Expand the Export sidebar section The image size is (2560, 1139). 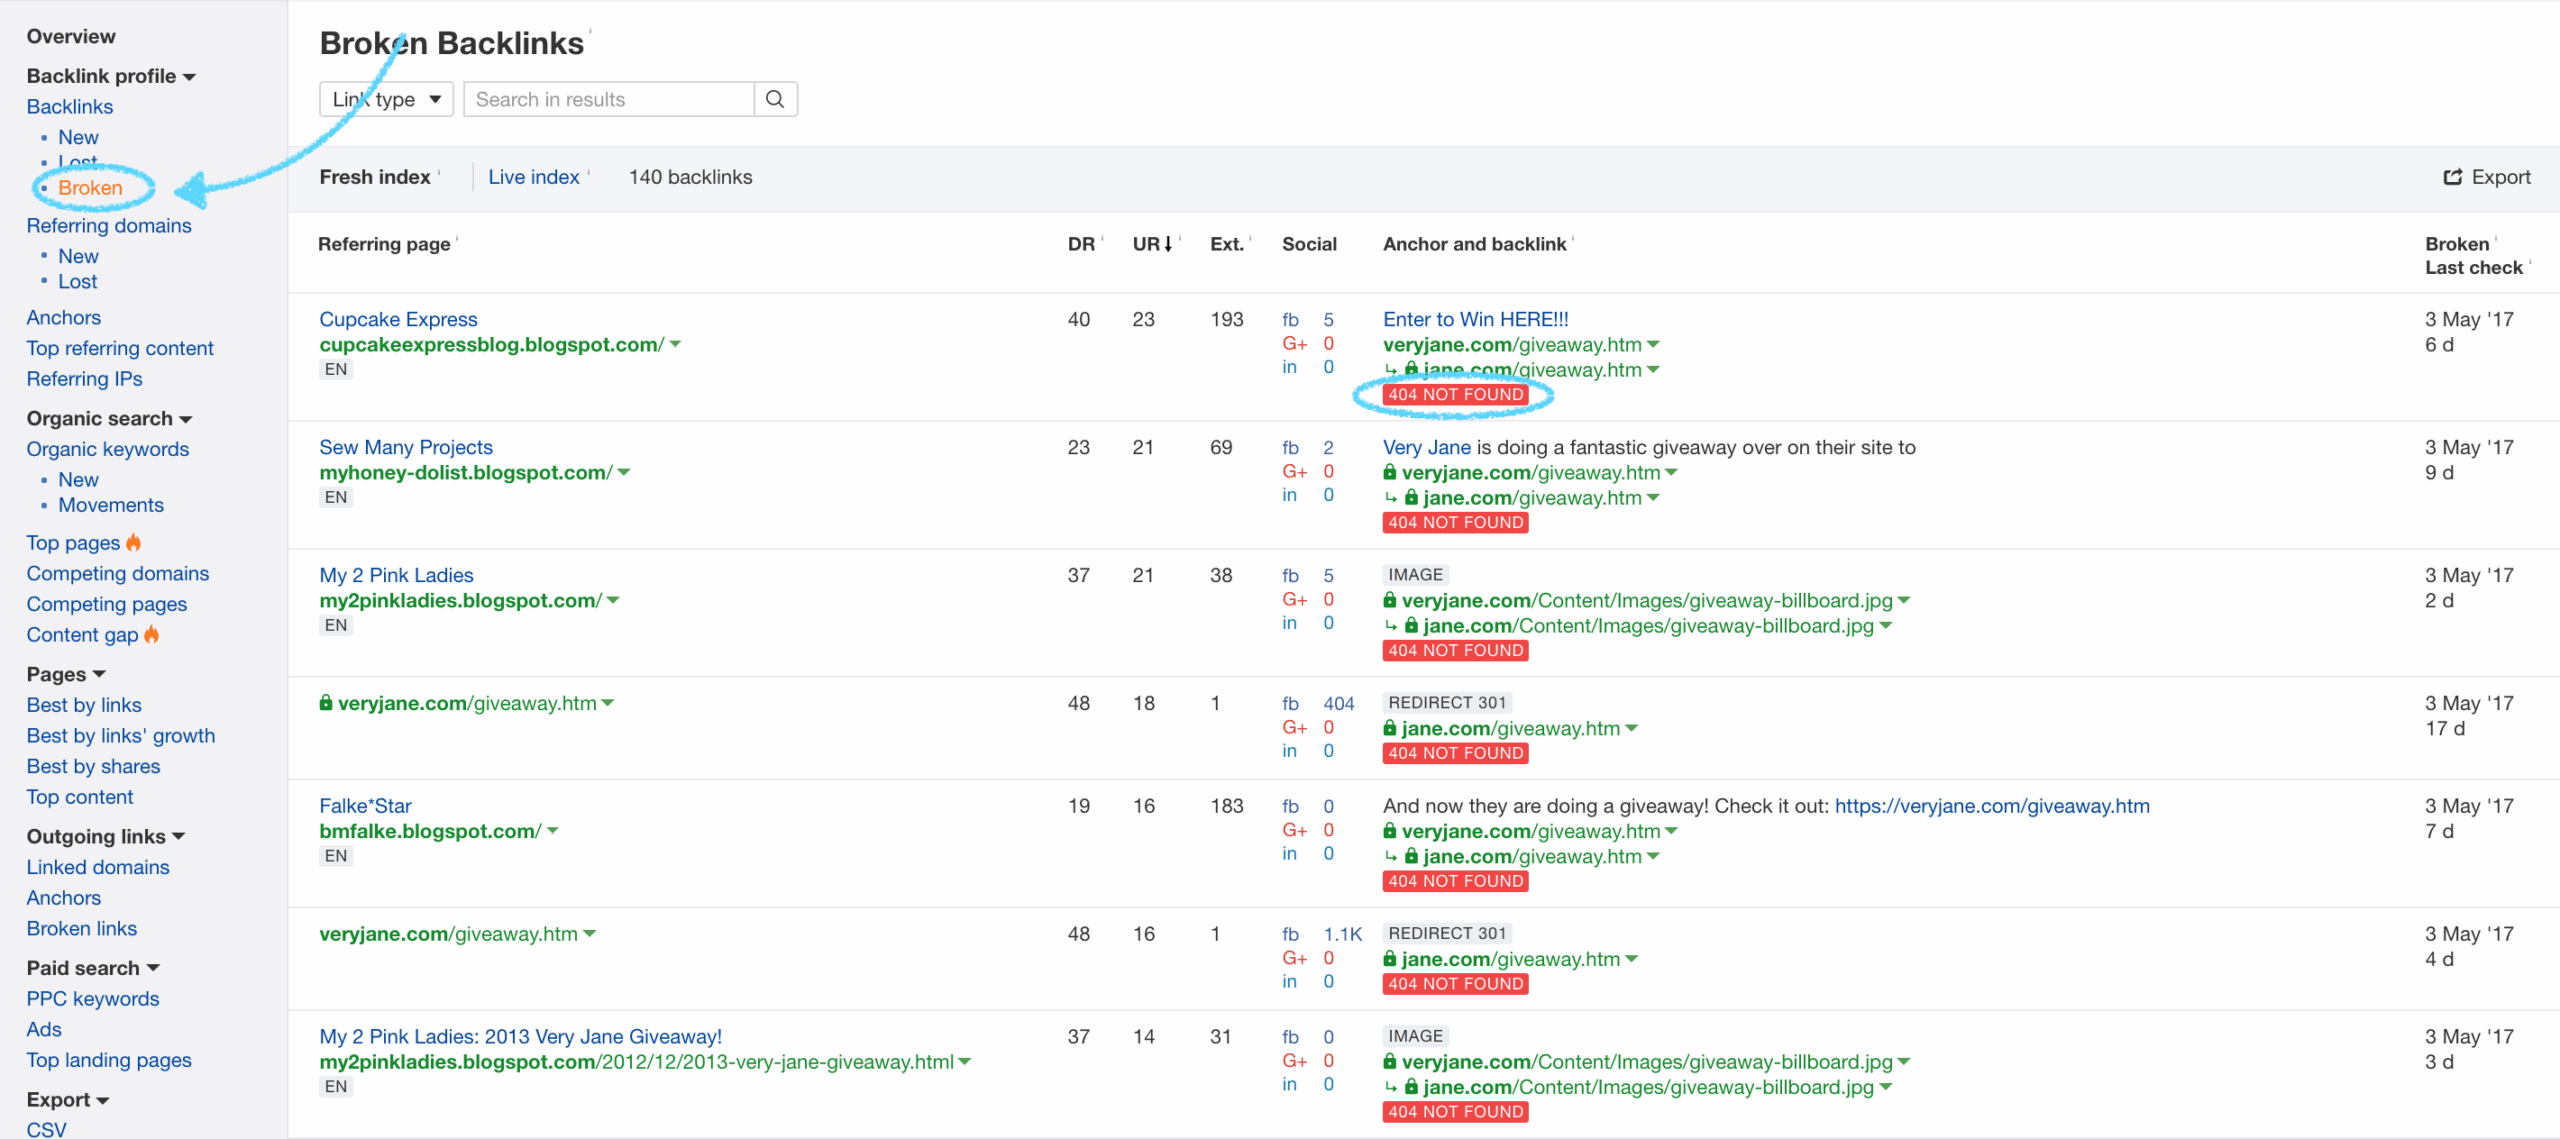68,1099
